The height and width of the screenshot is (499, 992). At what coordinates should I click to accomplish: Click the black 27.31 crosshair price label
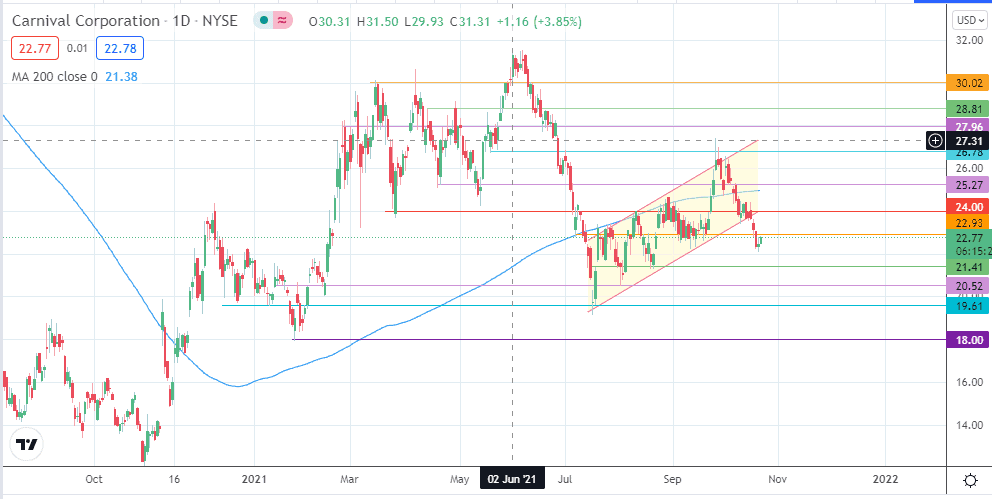point(967,140)
